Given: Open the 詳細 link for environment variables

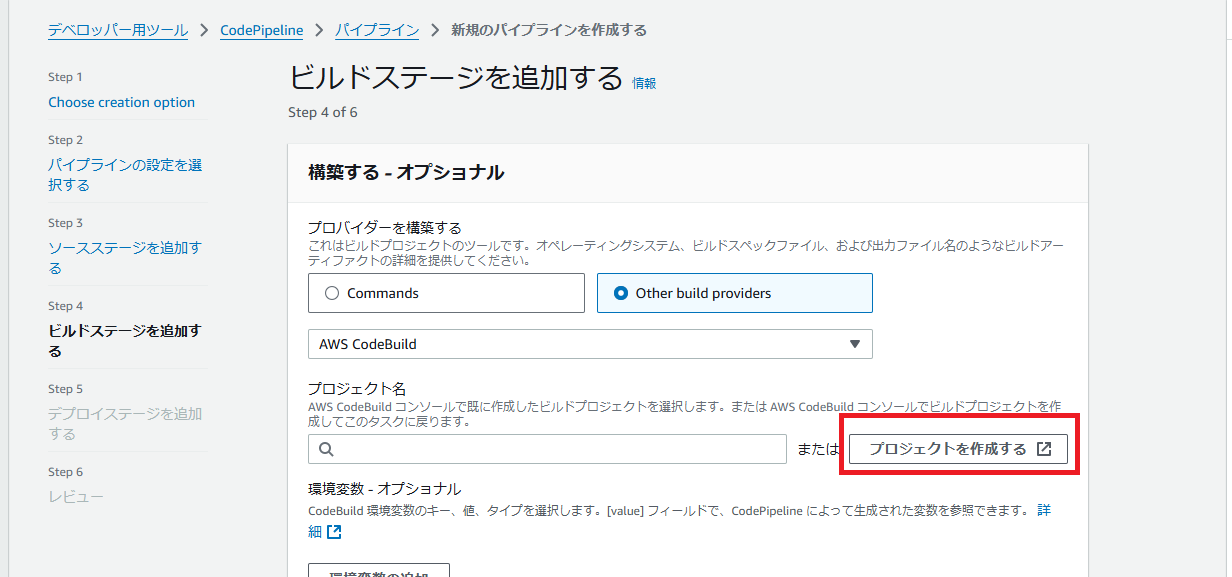Looking at the screenshot, I should click(x=1044, y=510).
